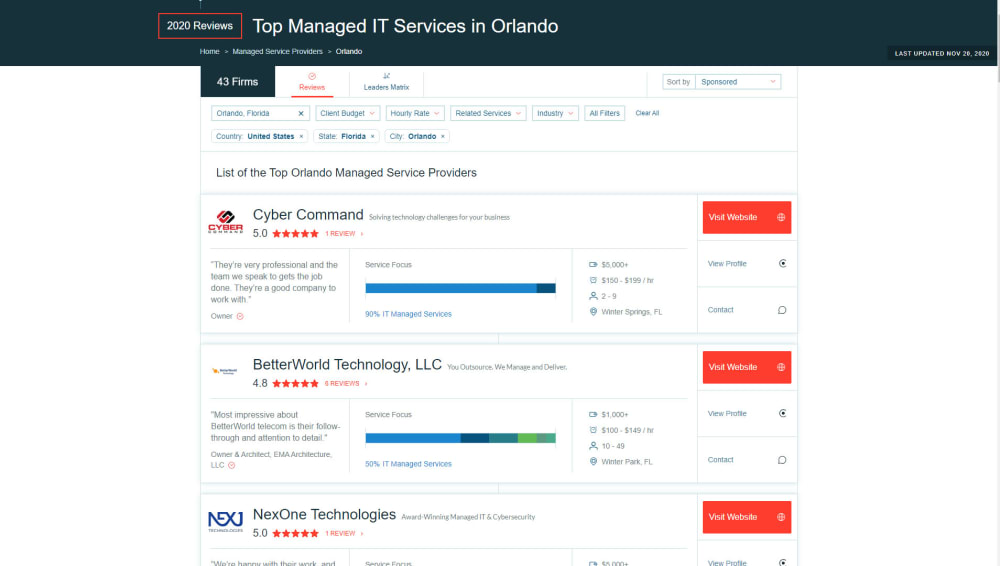Click the Winter Springs, FL location pin icon
This screenshot has height=566, width=1000.
[593, 312]
